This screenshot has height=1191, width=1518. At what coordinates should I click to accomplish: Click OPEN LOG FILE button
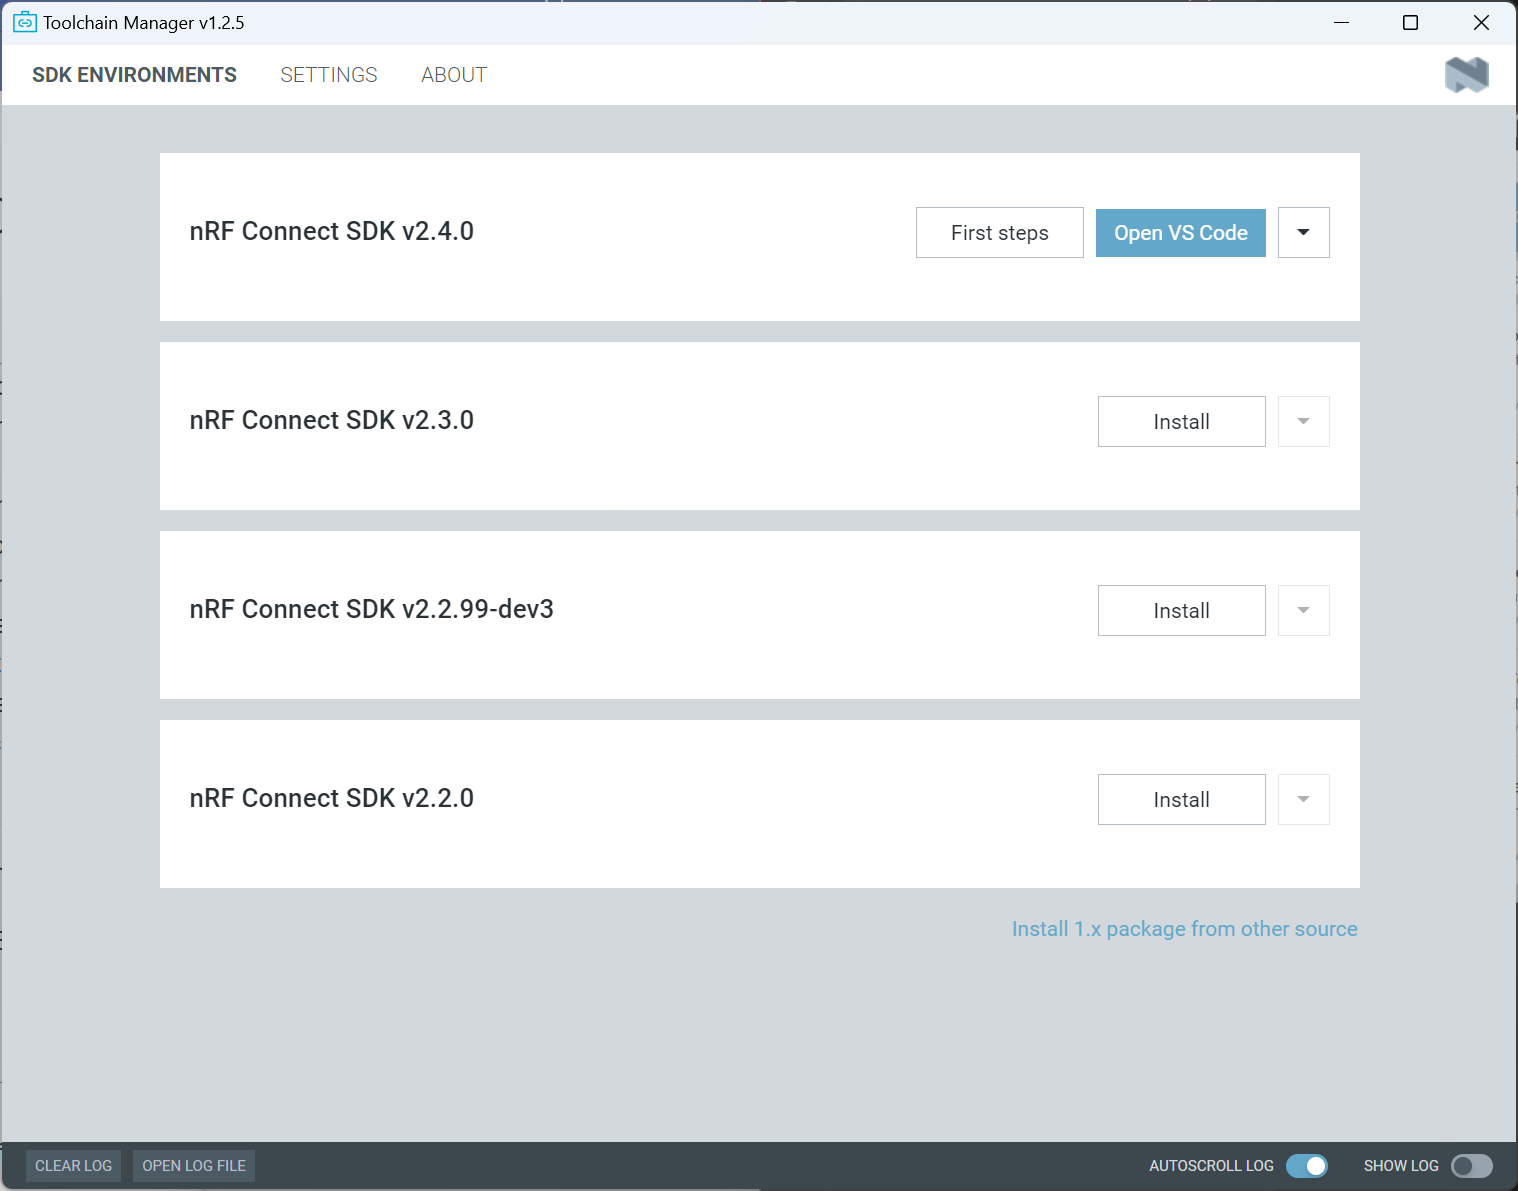click(x=194, y=1166)
